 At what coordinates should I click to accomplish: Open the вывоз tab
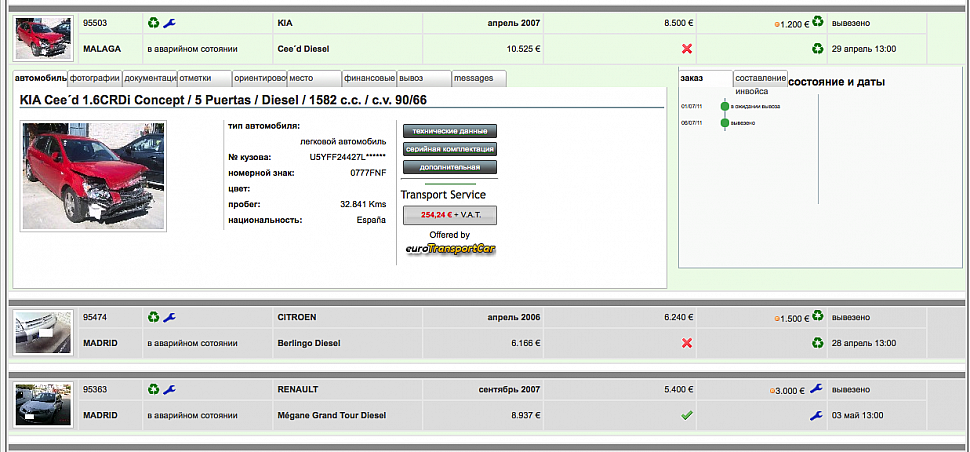point(424,79)
